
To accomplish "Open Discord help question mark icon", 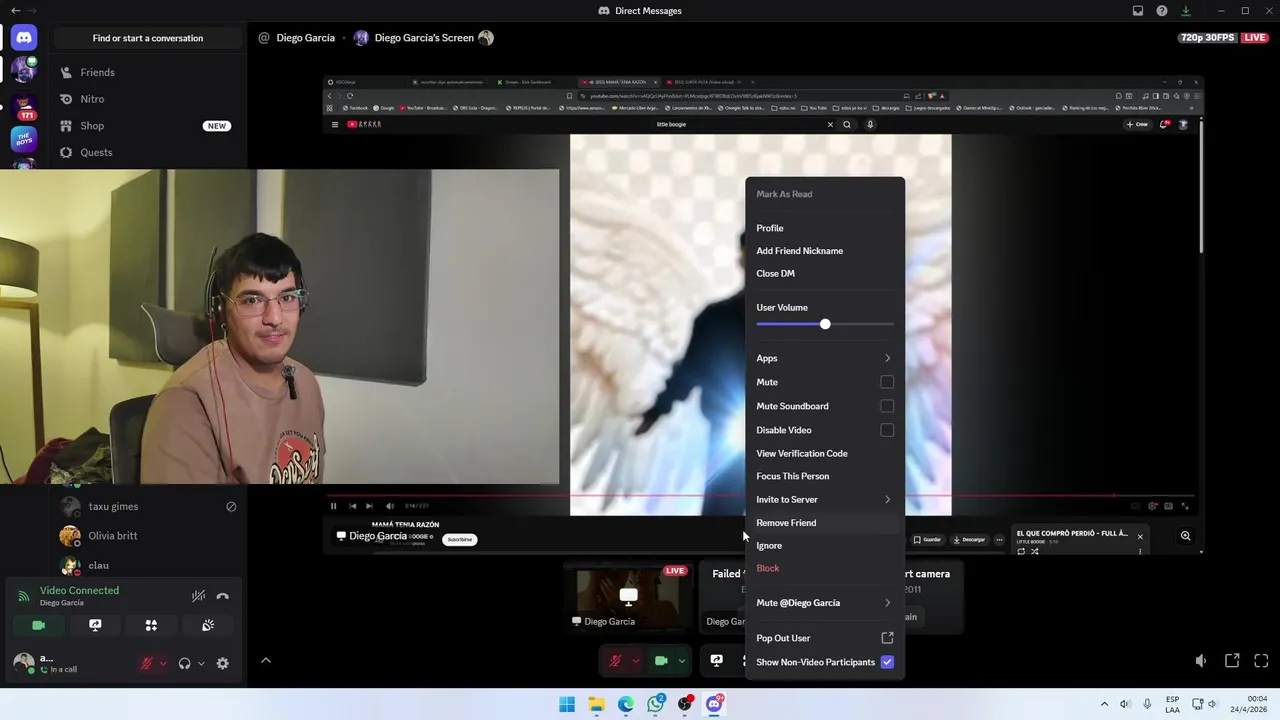I will [1162, 11].
